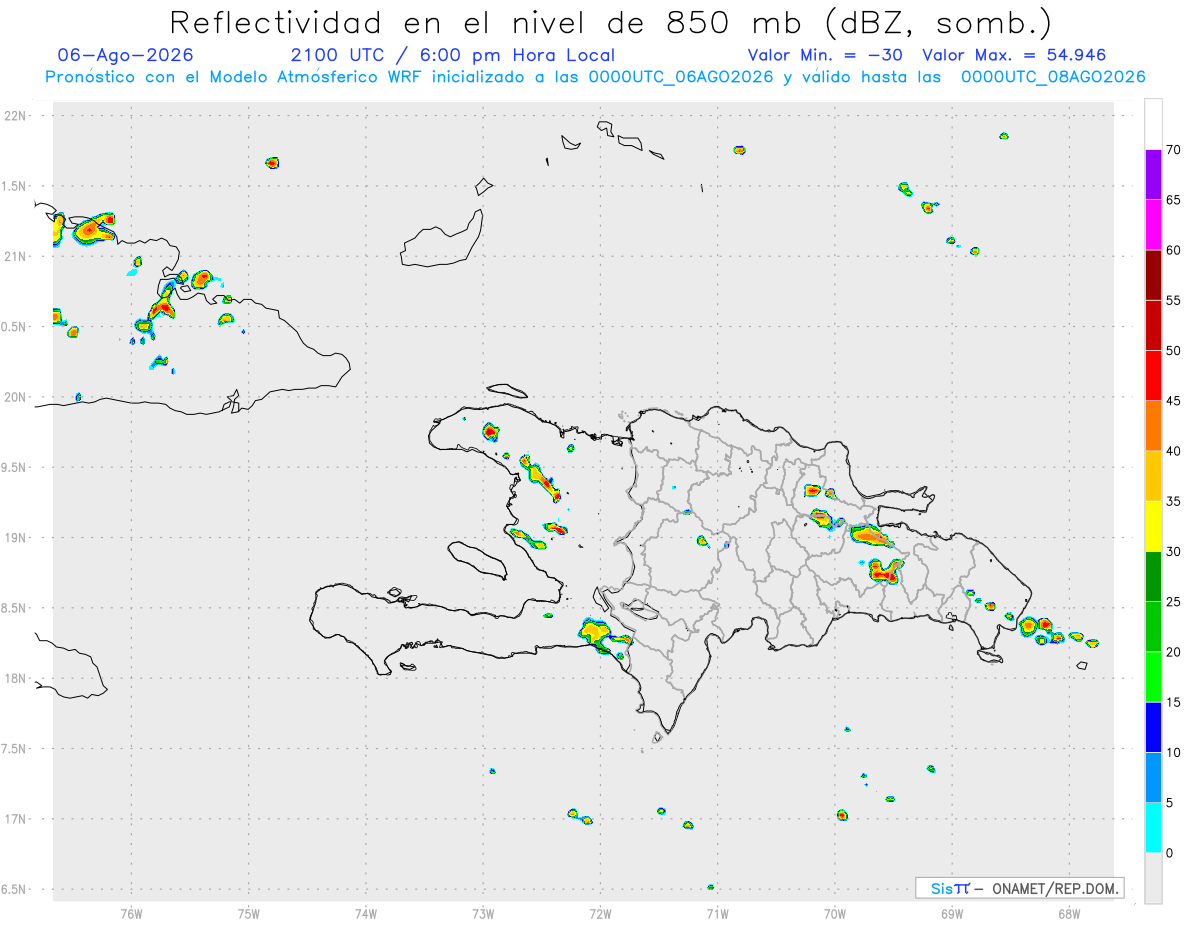Click the 'SisTT – ONAMET/REP.DOM.' credit box
The width and height of the screenshot is (1200, 927).
pyautogui.click(x=1020, y=888)
